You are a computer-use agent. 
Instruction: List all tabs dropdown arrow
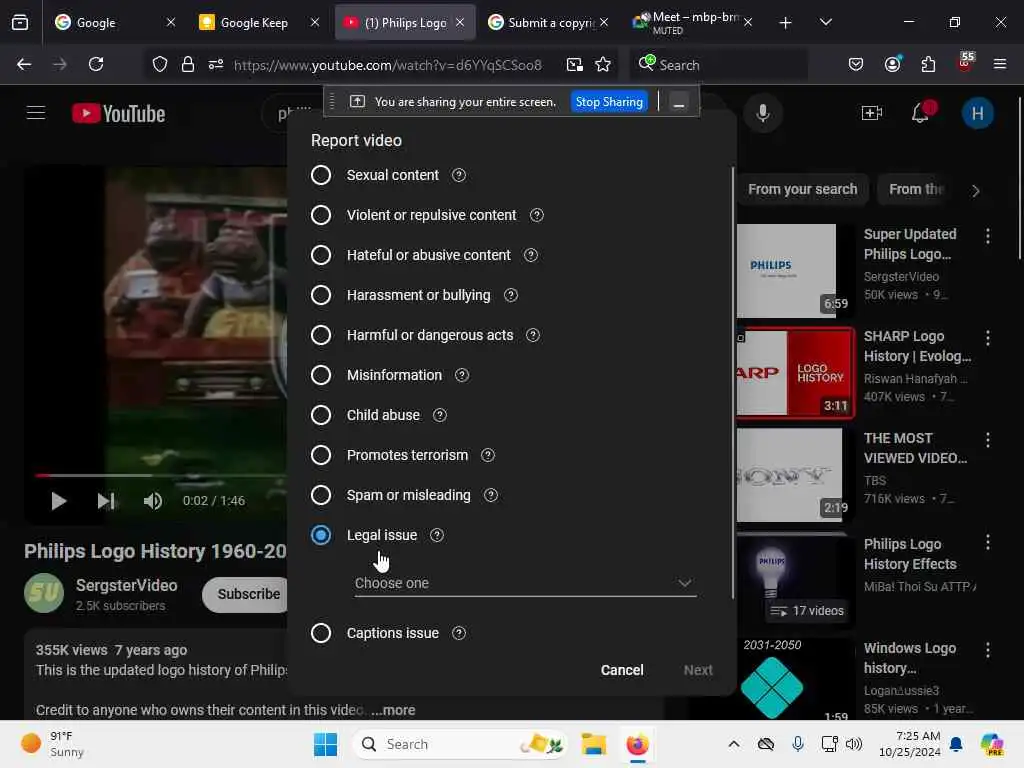click(825, 22)
